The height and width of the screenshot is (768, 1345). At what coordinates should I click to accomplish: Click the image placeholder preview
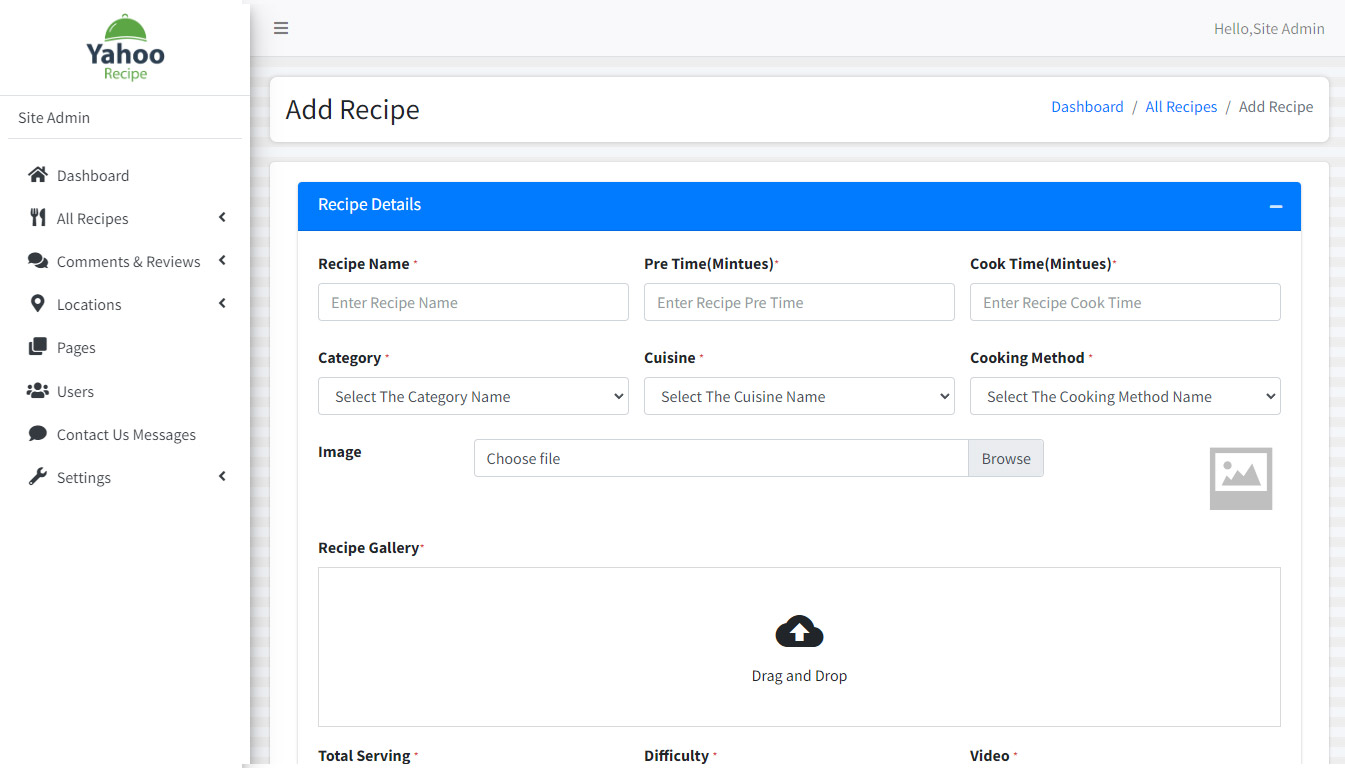pyautogui.click(x=1240, y=478)
